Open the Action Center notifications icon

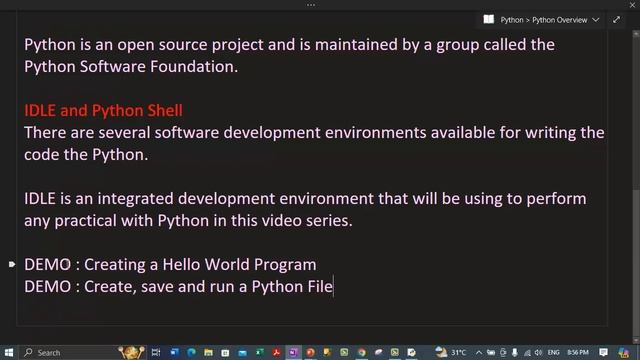pyautogui.click(x=603, y=352)
